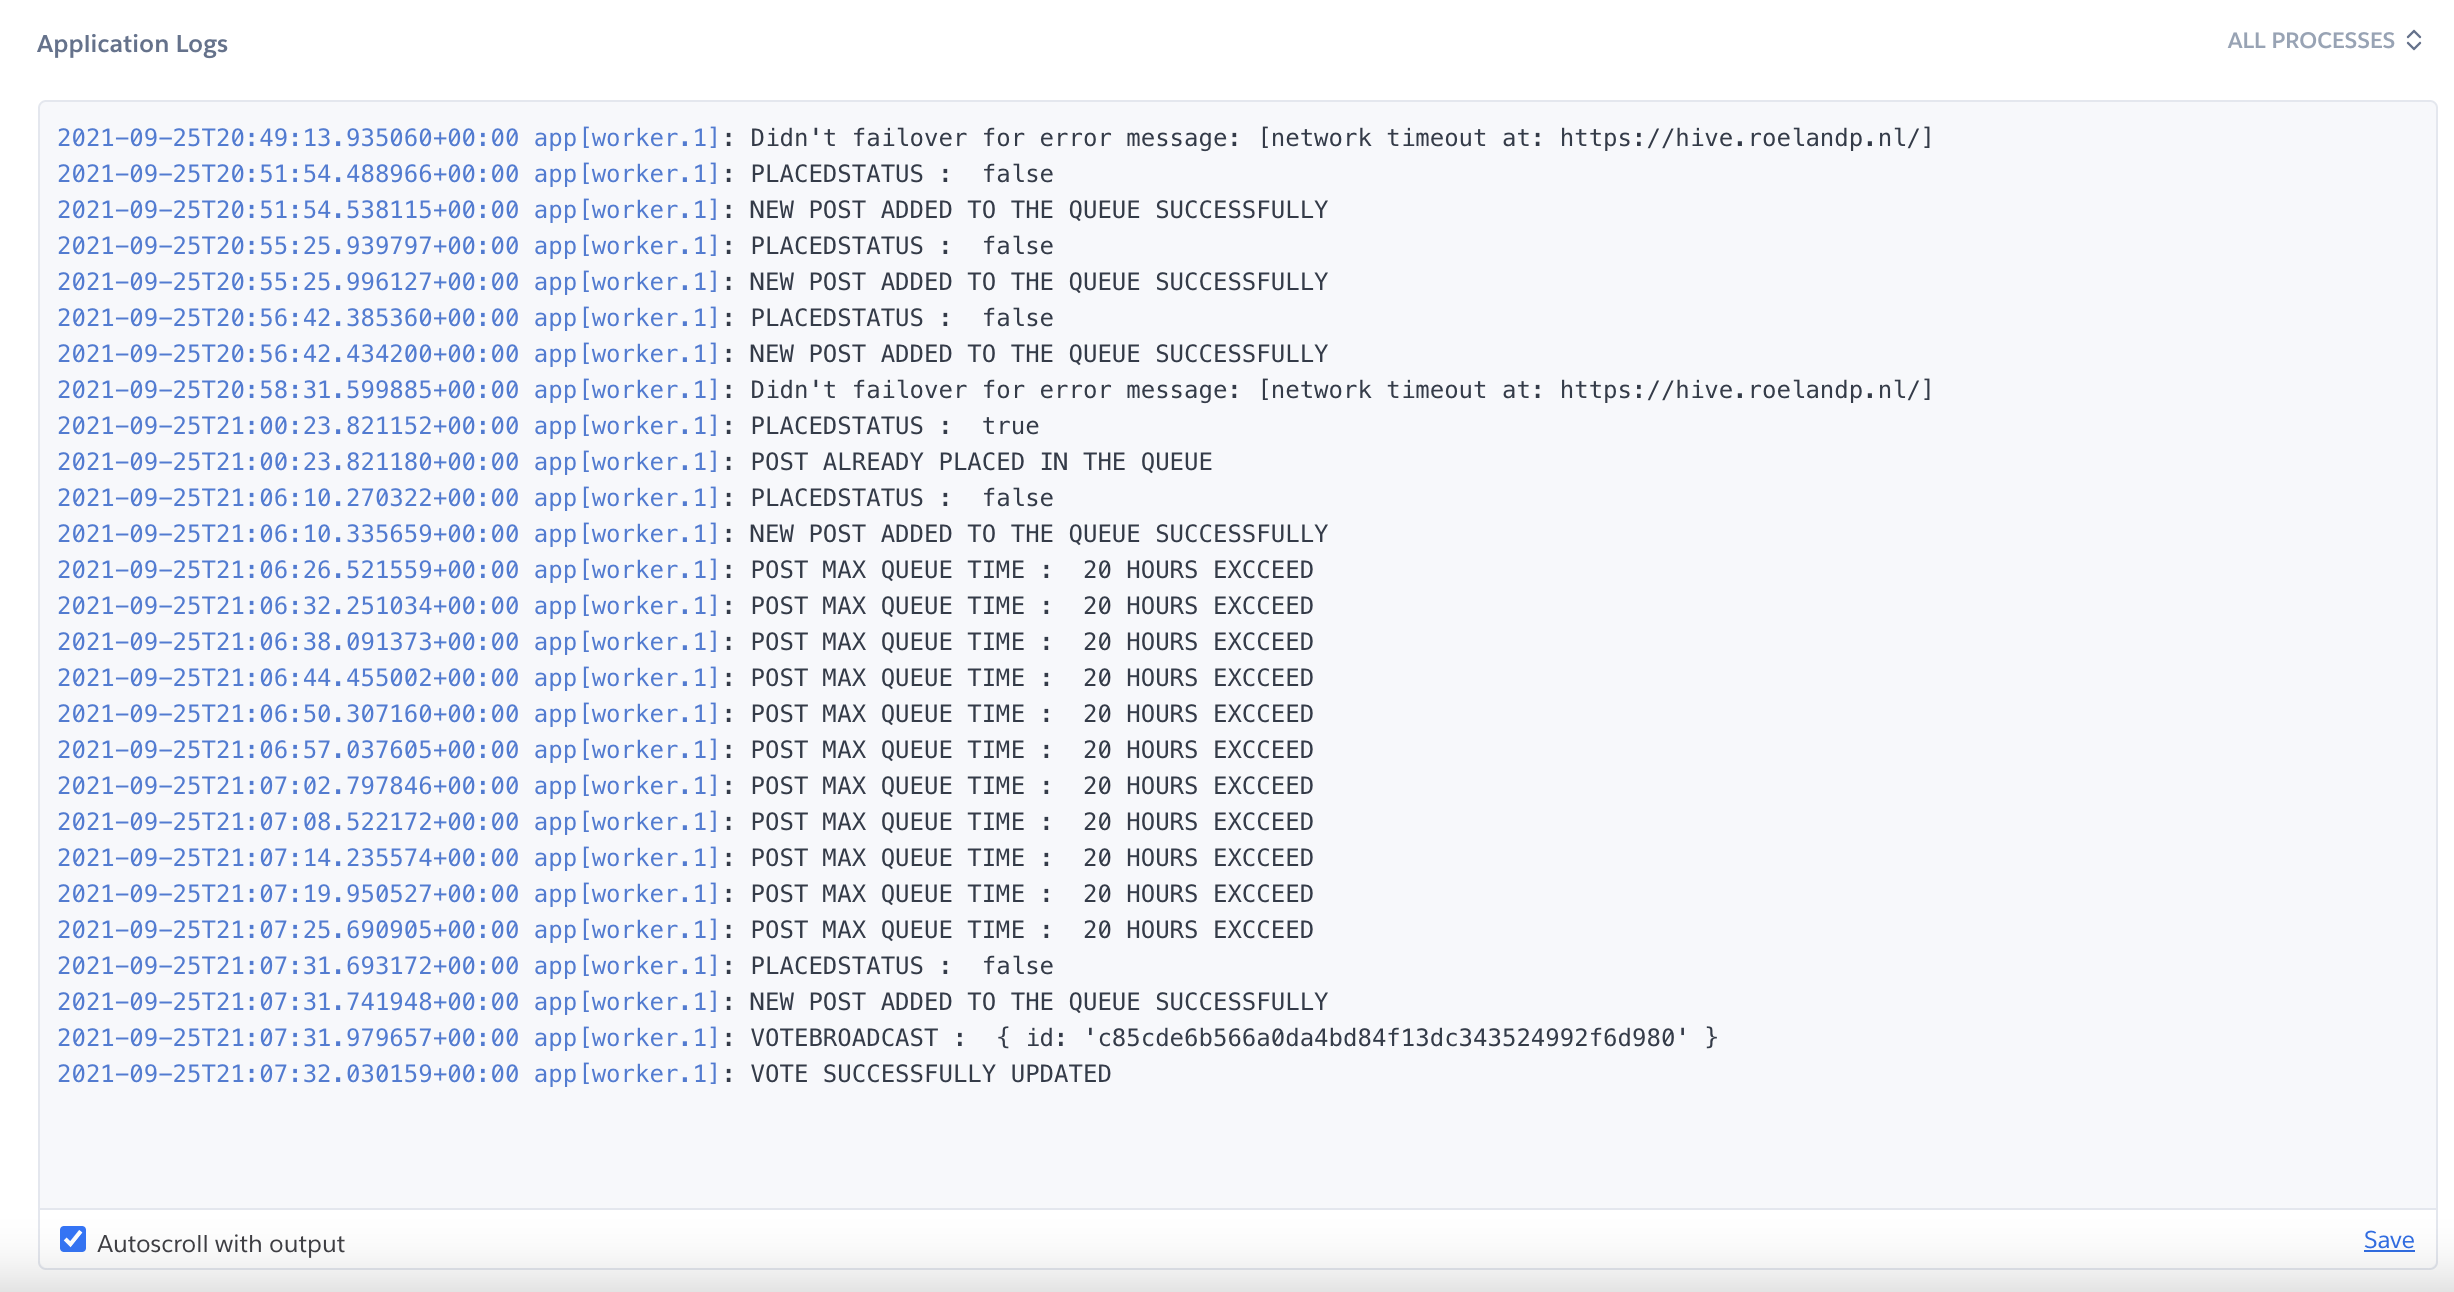Click the Application Logs heading
Screen dimensions: 2454x1292
pyautogui.click(x=132, y=44)
